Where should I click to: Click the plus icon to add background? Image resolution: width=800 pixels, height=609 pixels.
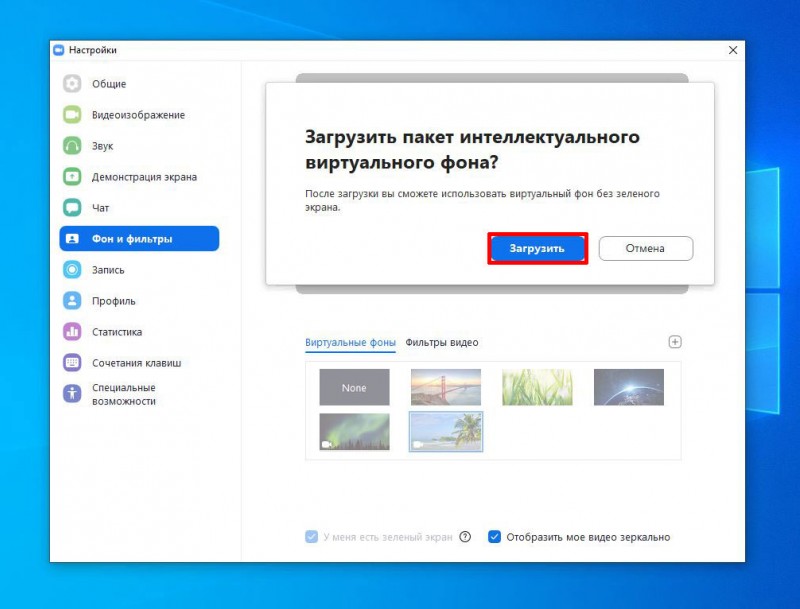pos(674,342)
